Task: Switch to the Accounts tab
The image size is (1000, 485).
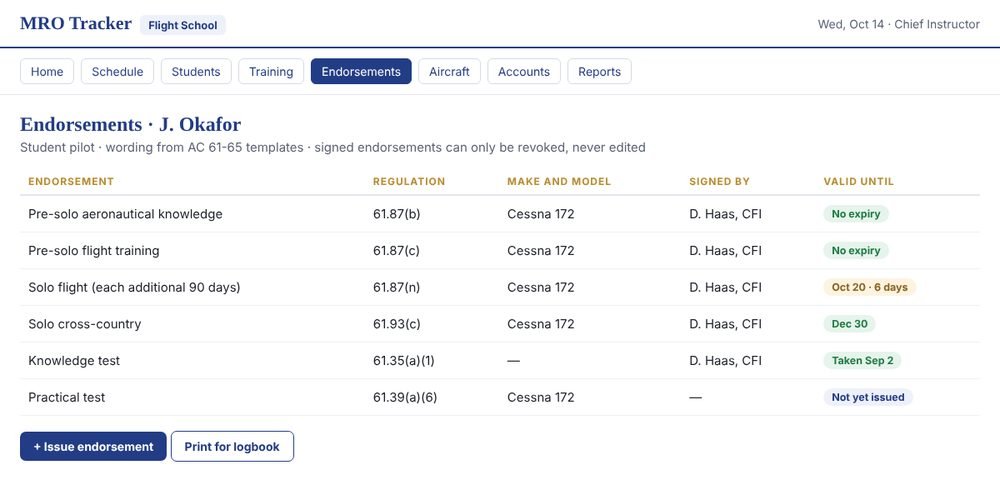Action: (524, 71)
